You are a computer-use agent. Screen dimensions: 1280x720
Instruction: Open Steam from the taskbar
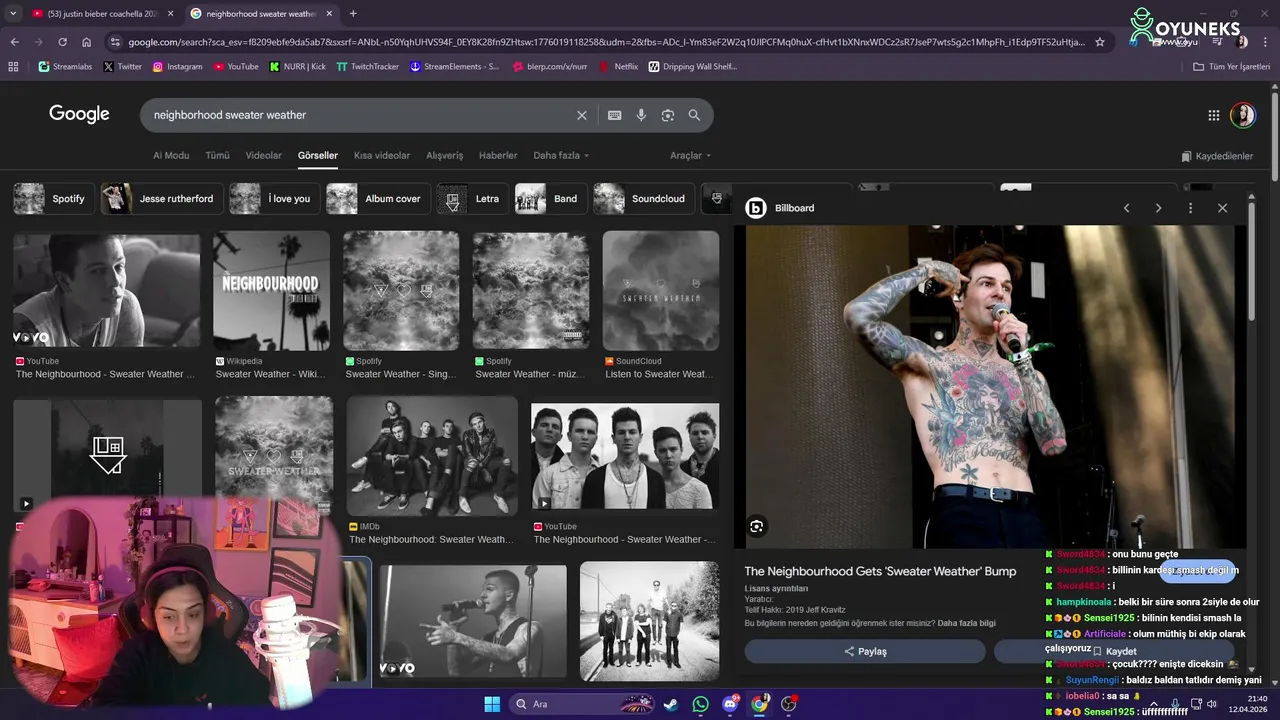[671, 704]
